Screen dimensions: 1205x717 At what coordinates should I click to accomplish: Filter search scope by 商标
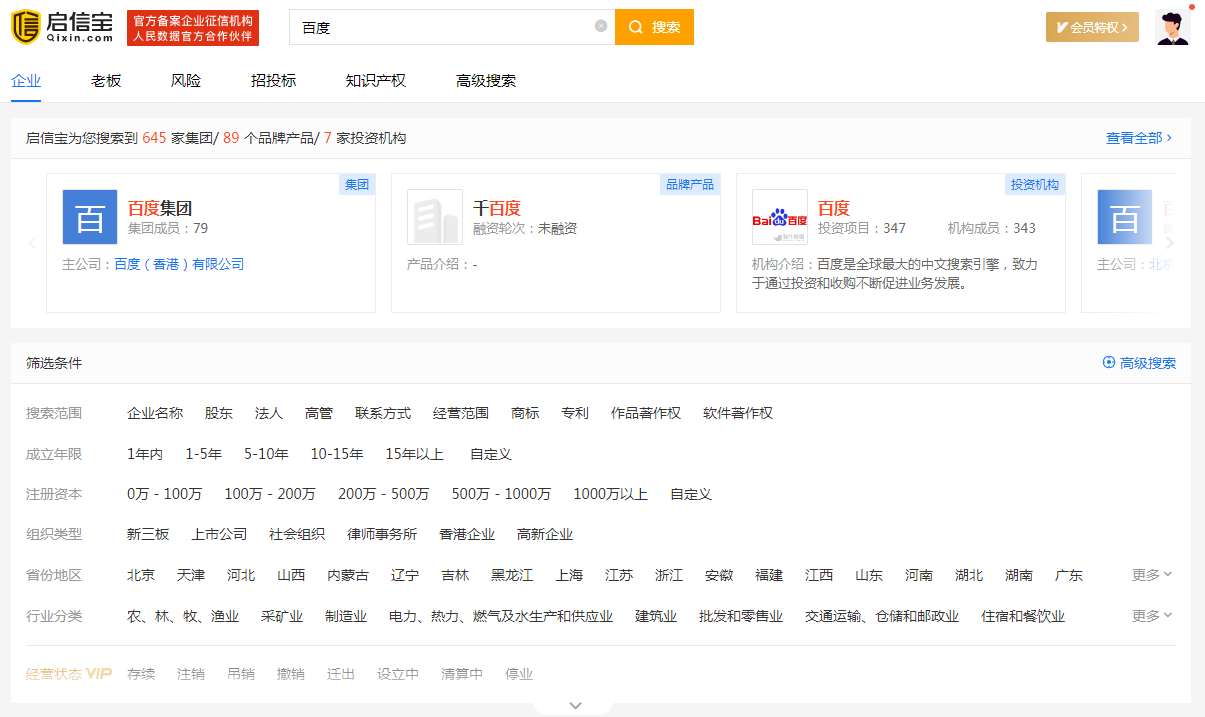525,413
